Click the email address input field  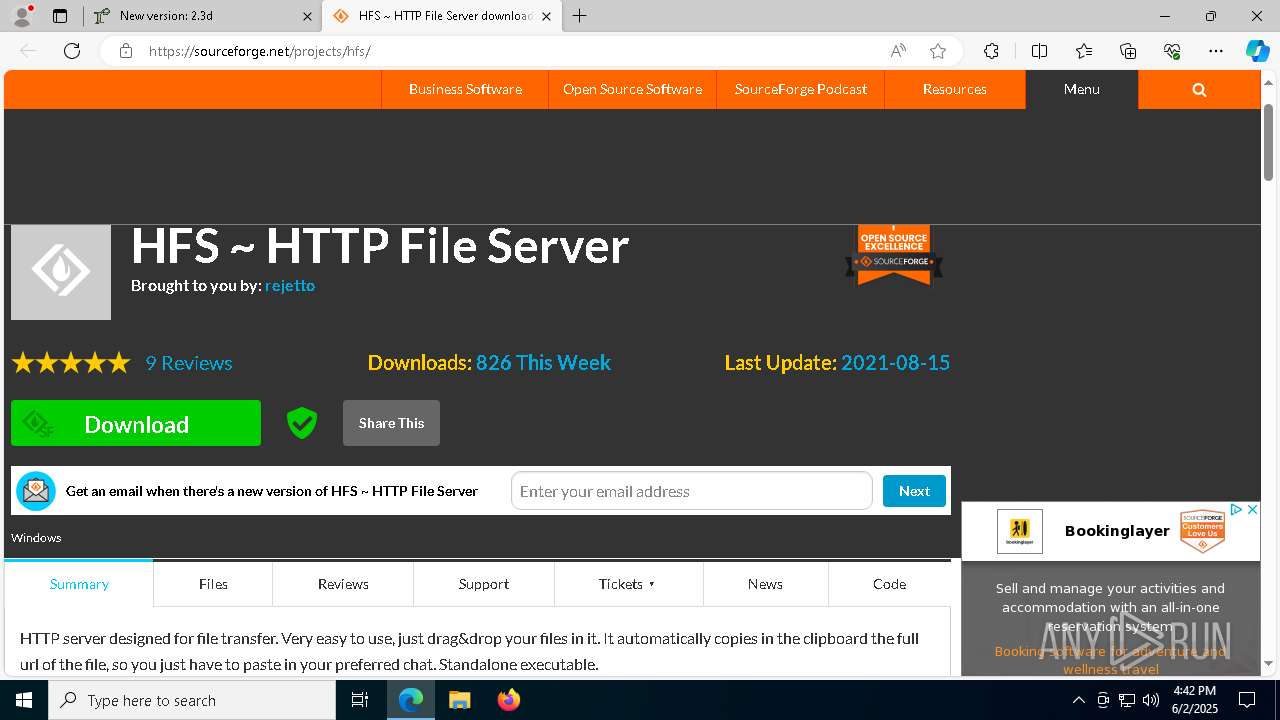pos(692,491)
